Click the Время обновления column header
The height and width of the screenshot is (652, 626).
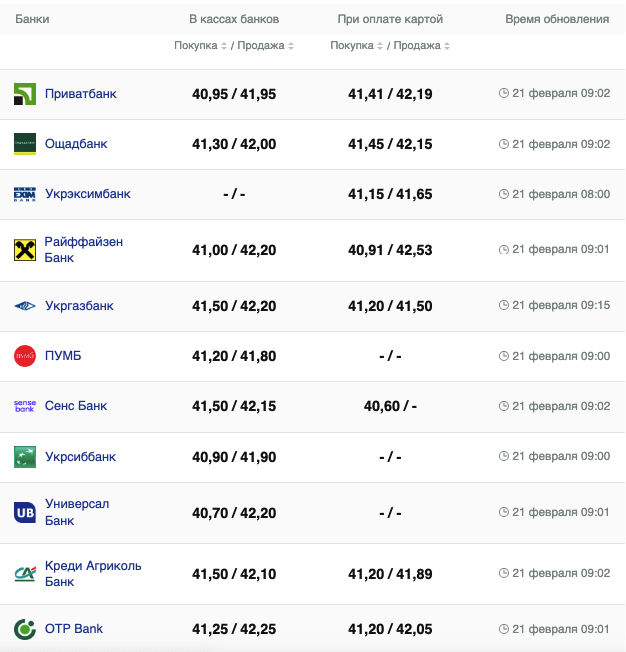pyautogui.click(x=557, y=19)
